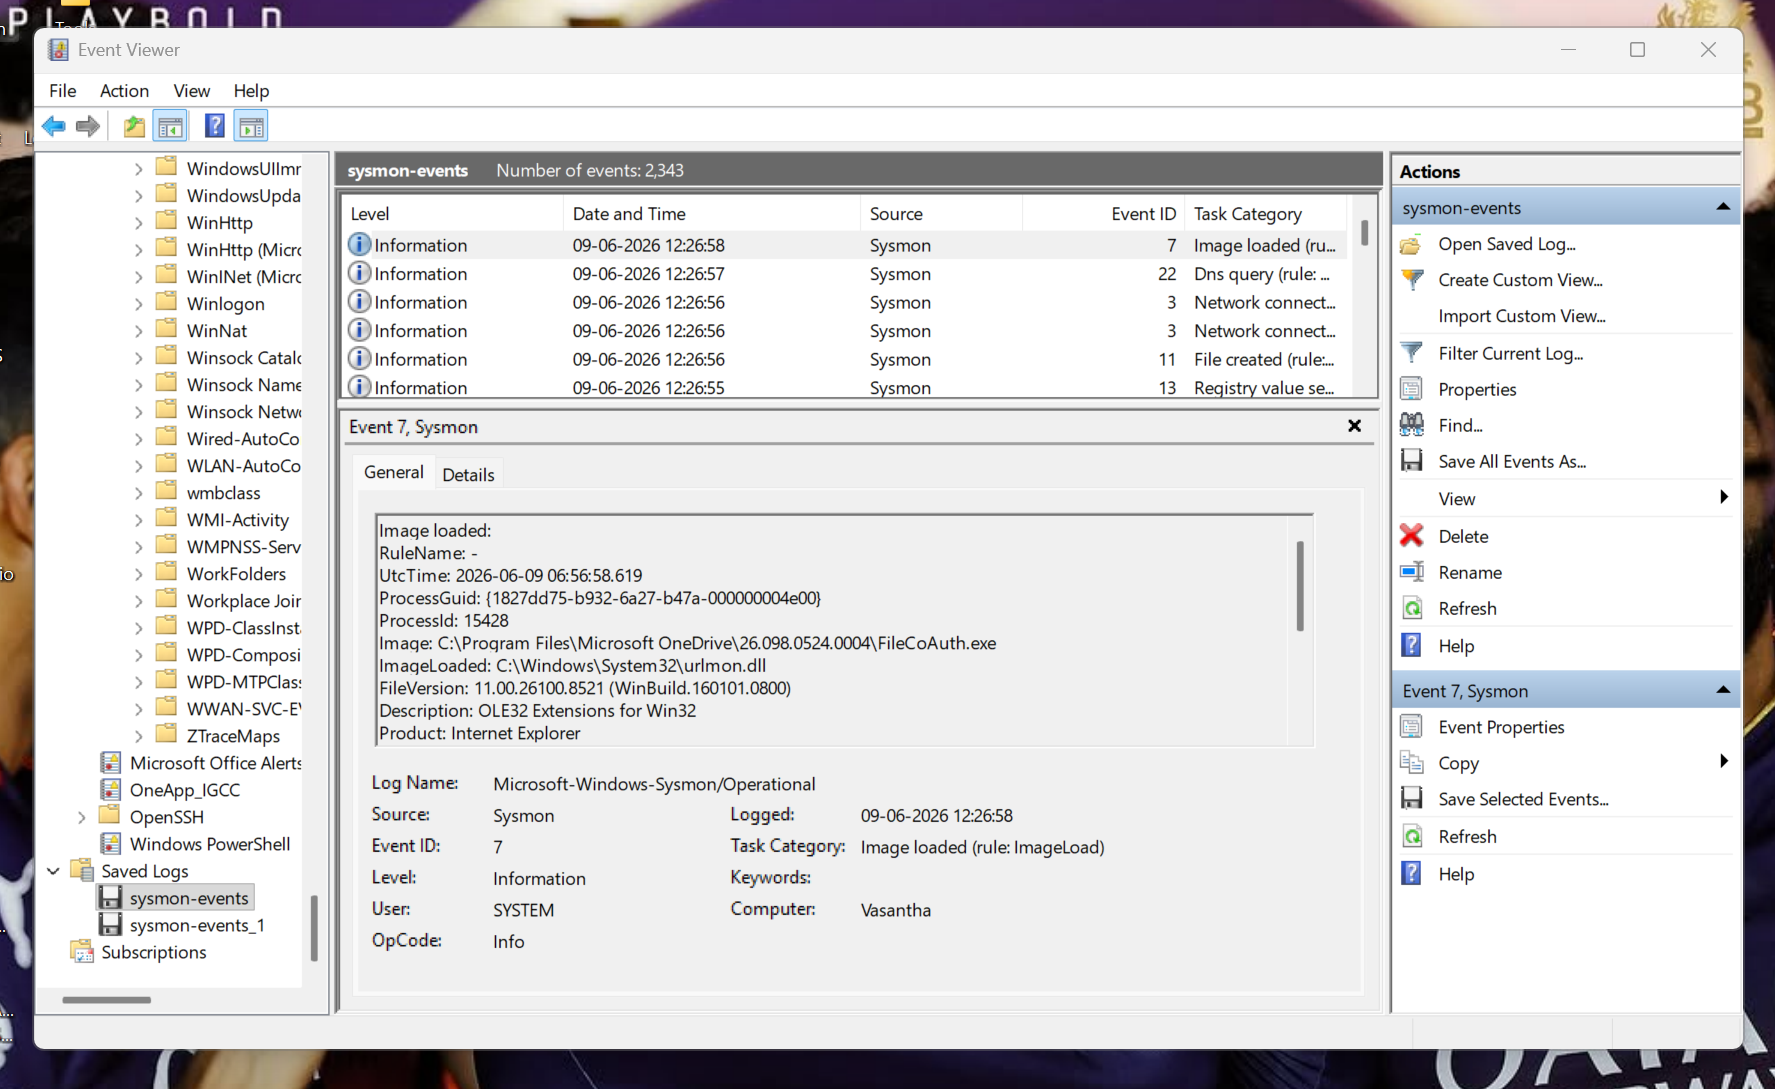
Task: Click the Find binoculars icon
Action: 1412,425
